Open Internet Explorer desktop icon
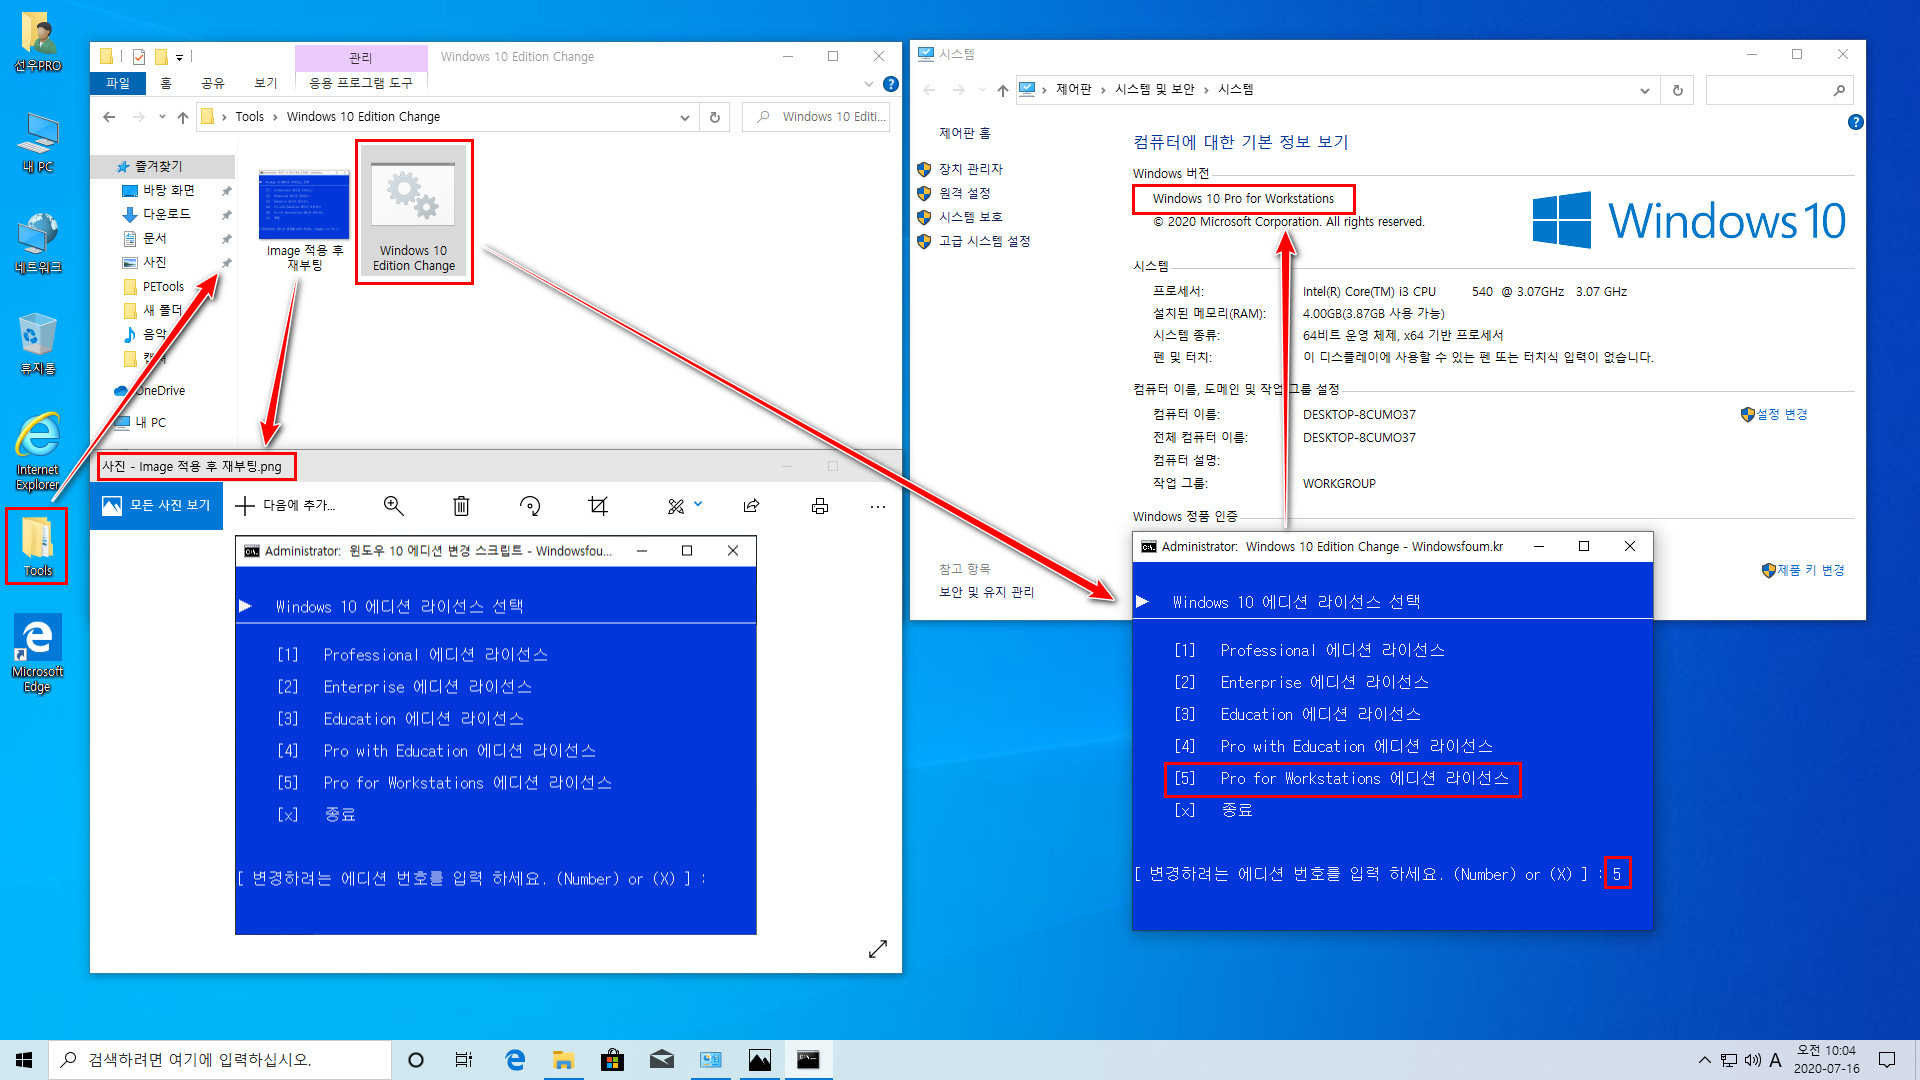The image size is (1920, 1080). click(37, 451)
